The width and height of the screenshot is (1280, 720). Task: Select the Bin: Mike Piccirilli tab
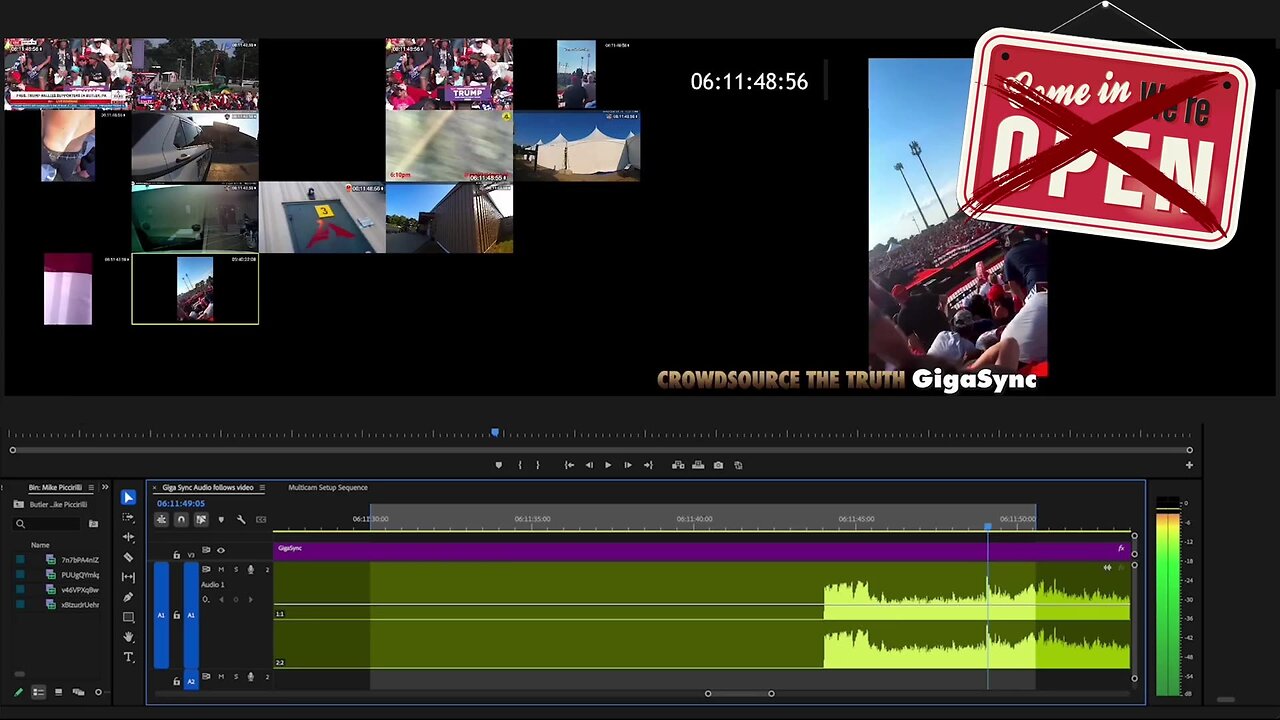pyautogui.click(x=55, y=487)
